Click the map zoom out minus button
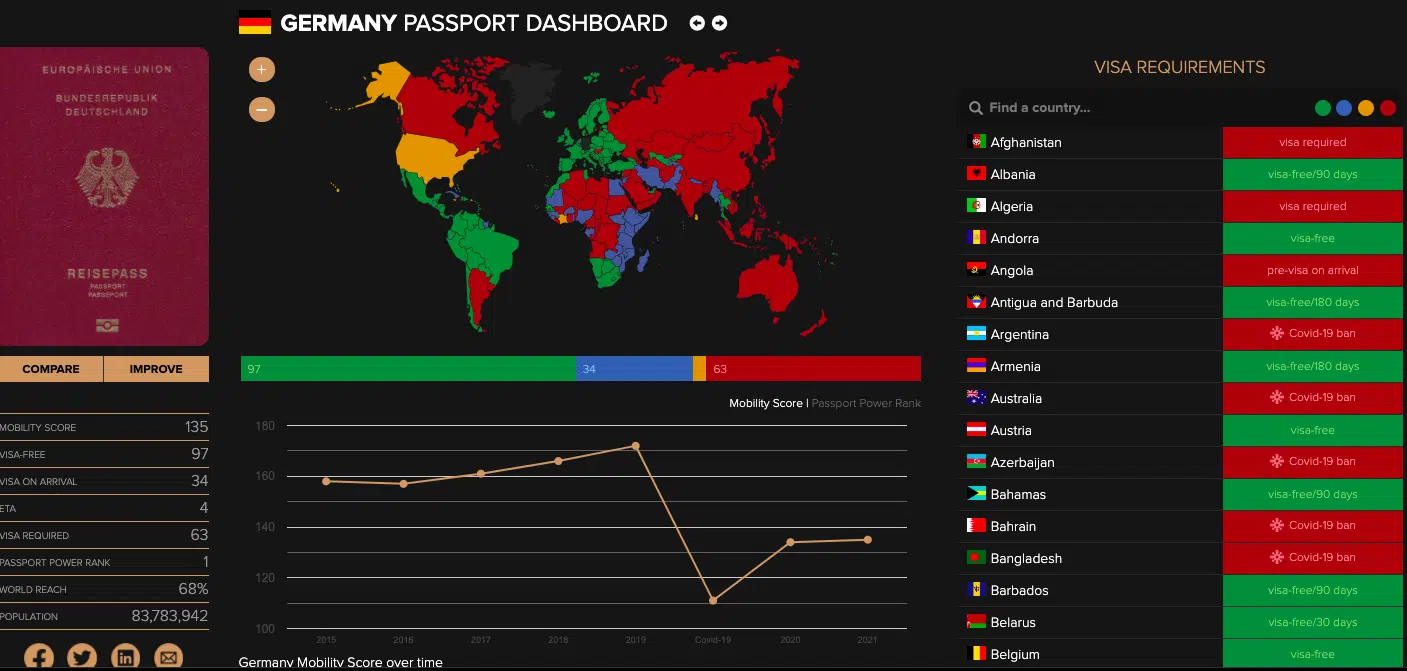This screenshot has height=671, width=1407. click(261, 109)
